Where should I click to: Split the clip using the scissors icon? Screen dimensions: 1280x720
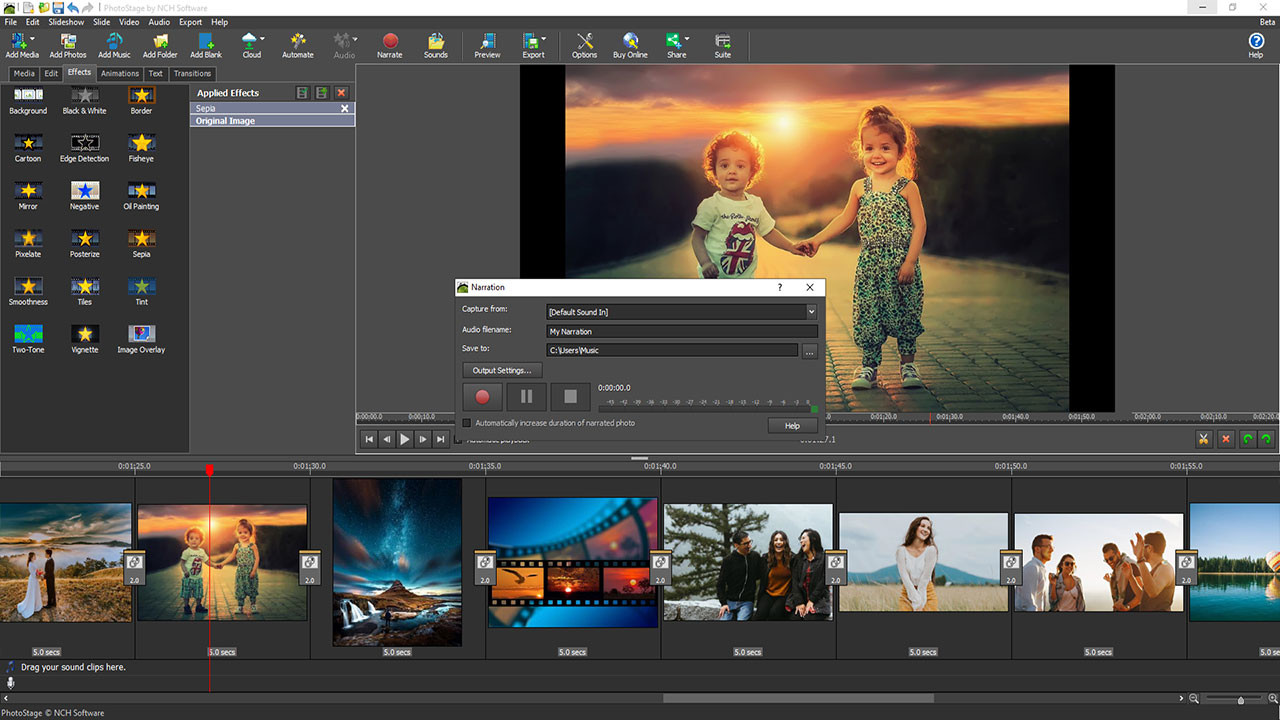pyautogui.click(x=1204, y=438)
